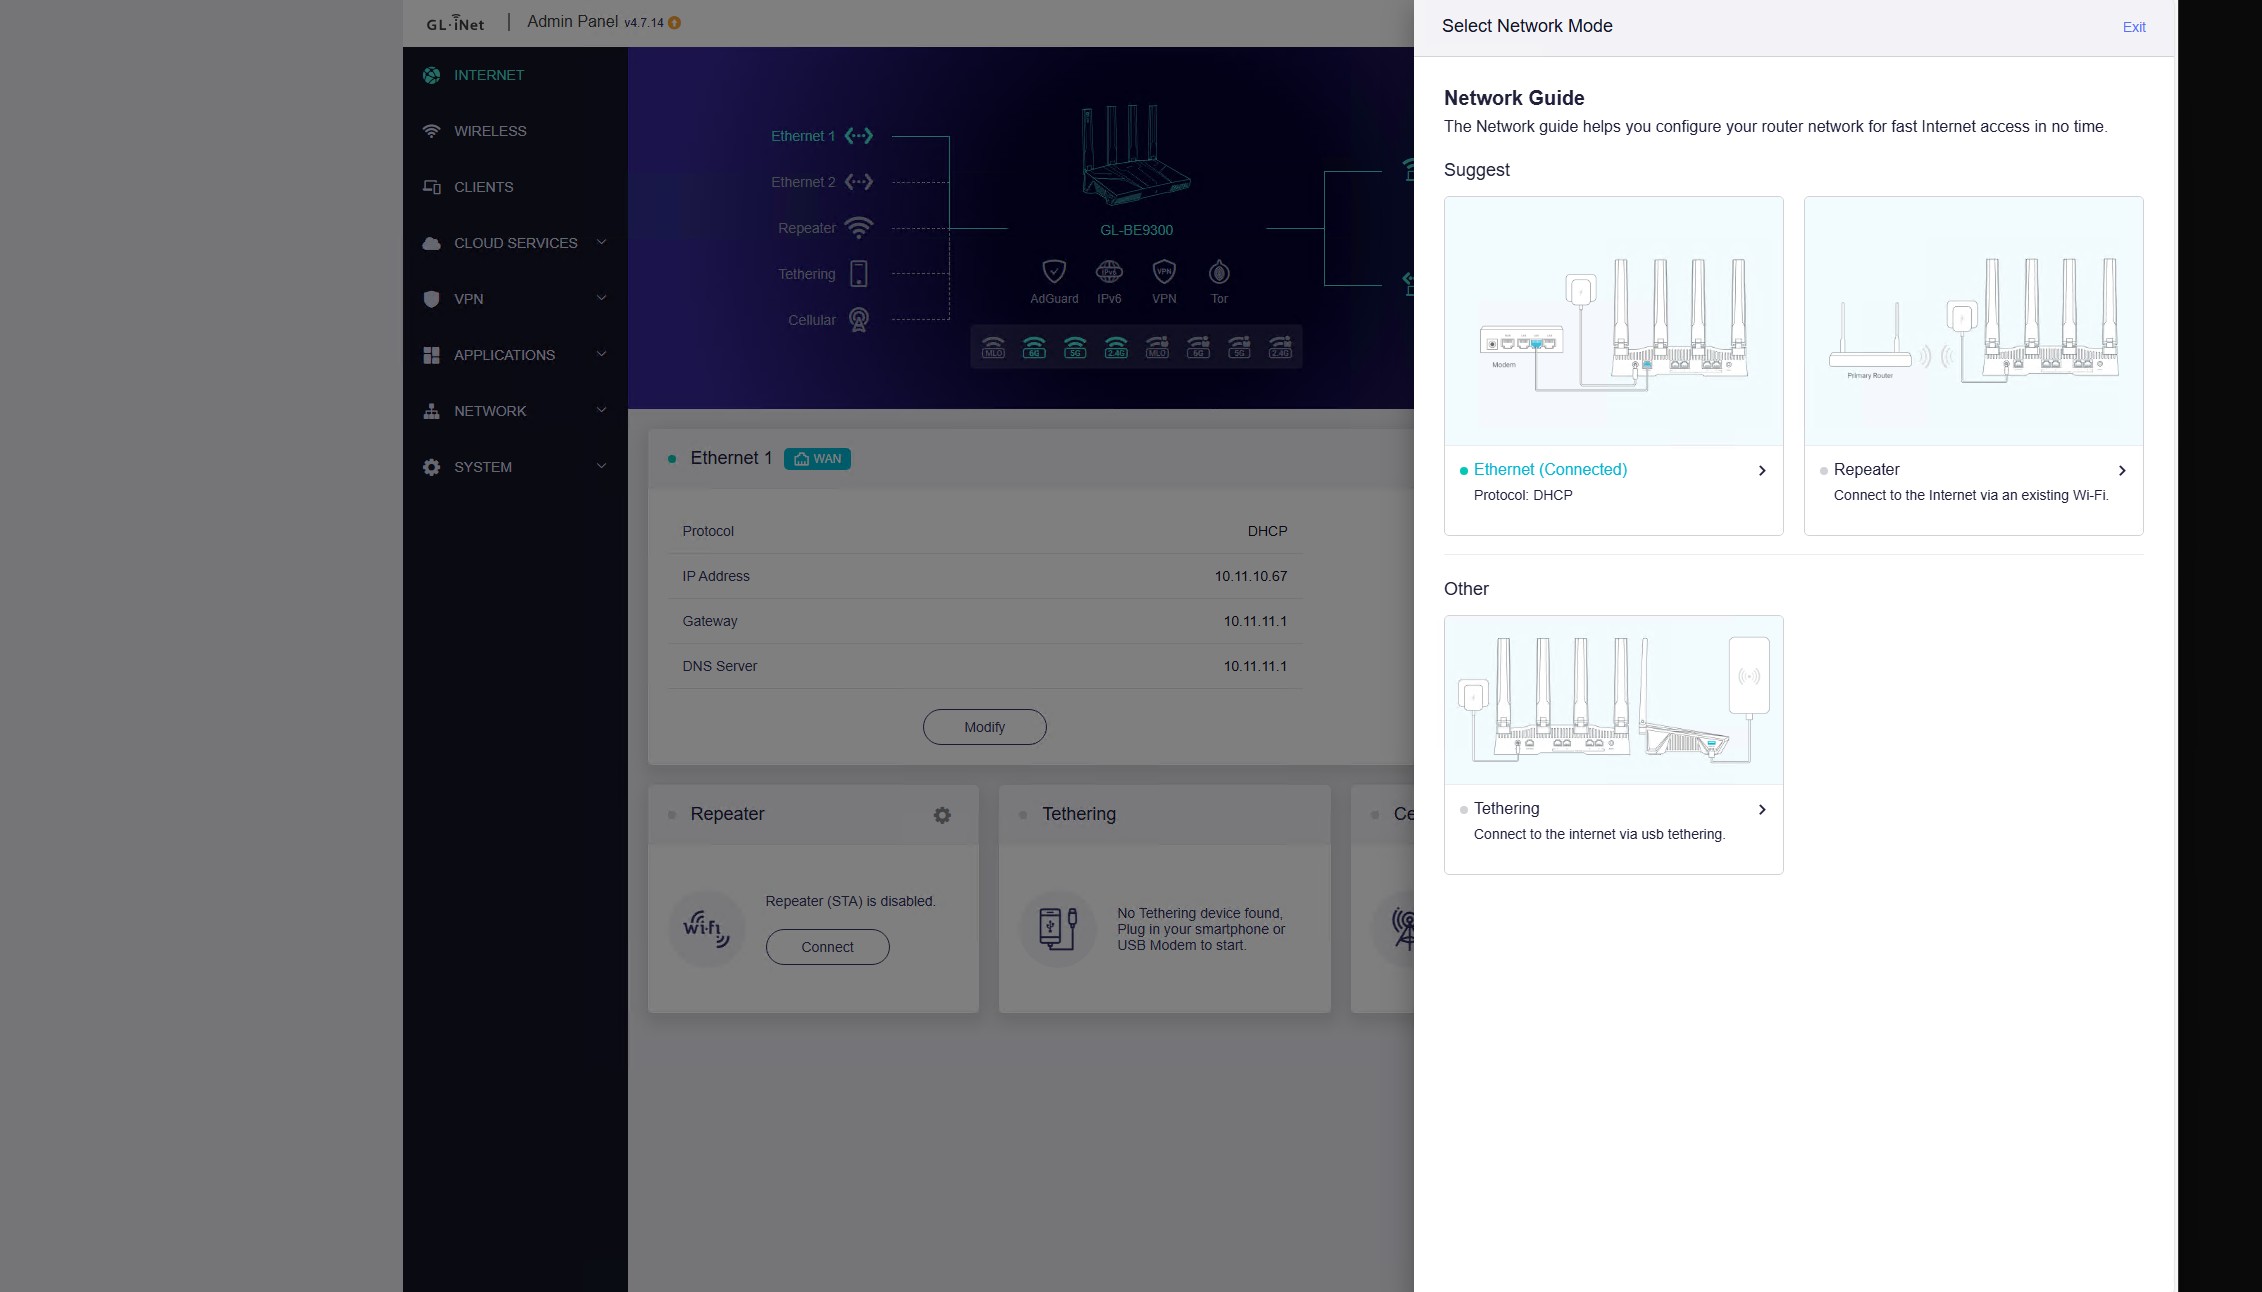
Task: Click the firmware update notification badge
Action: (x=675, y=23)
